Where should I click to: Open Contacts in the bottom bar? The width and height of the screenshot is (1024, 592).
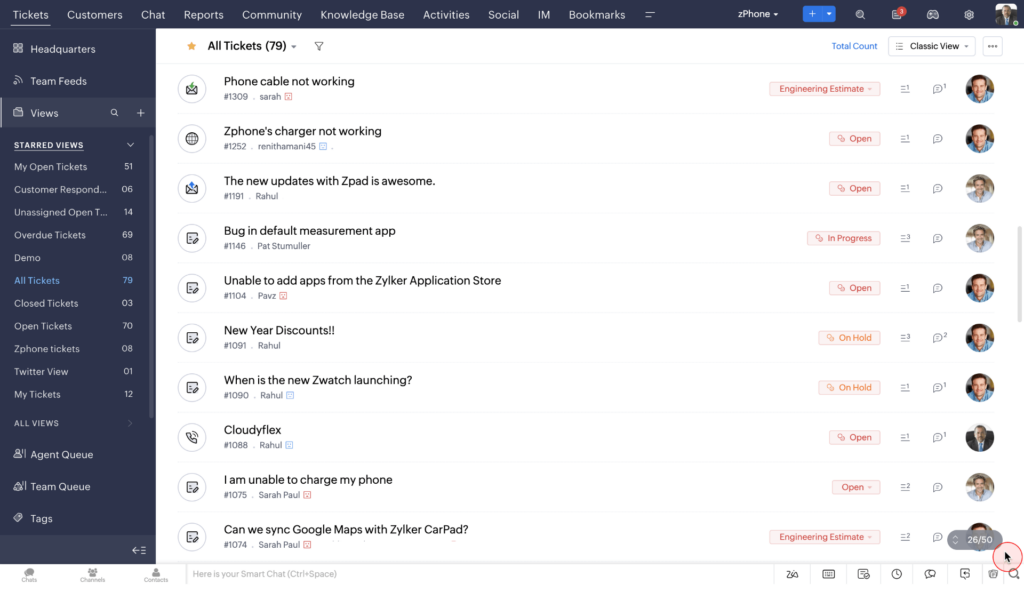click(155, 575)
